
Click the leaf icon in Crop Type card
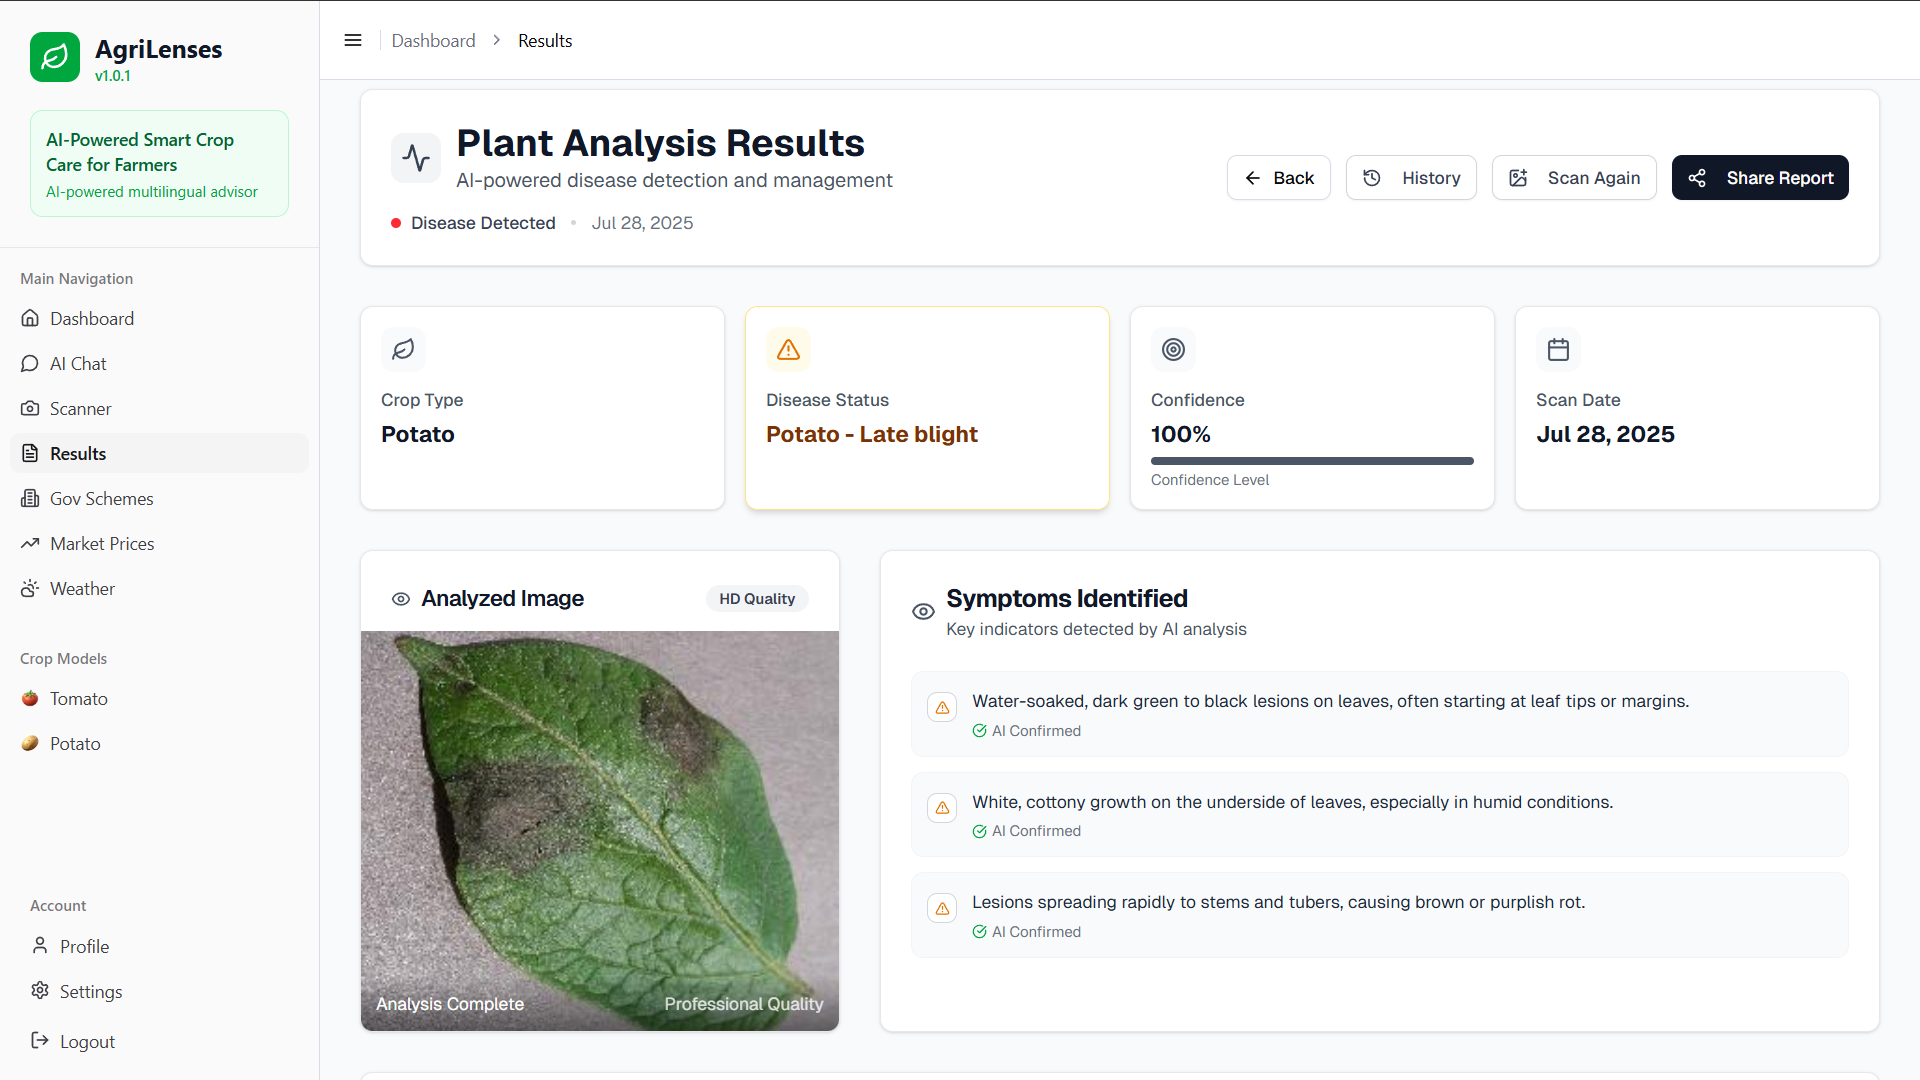pyautogui.click(x=403, y=349)
